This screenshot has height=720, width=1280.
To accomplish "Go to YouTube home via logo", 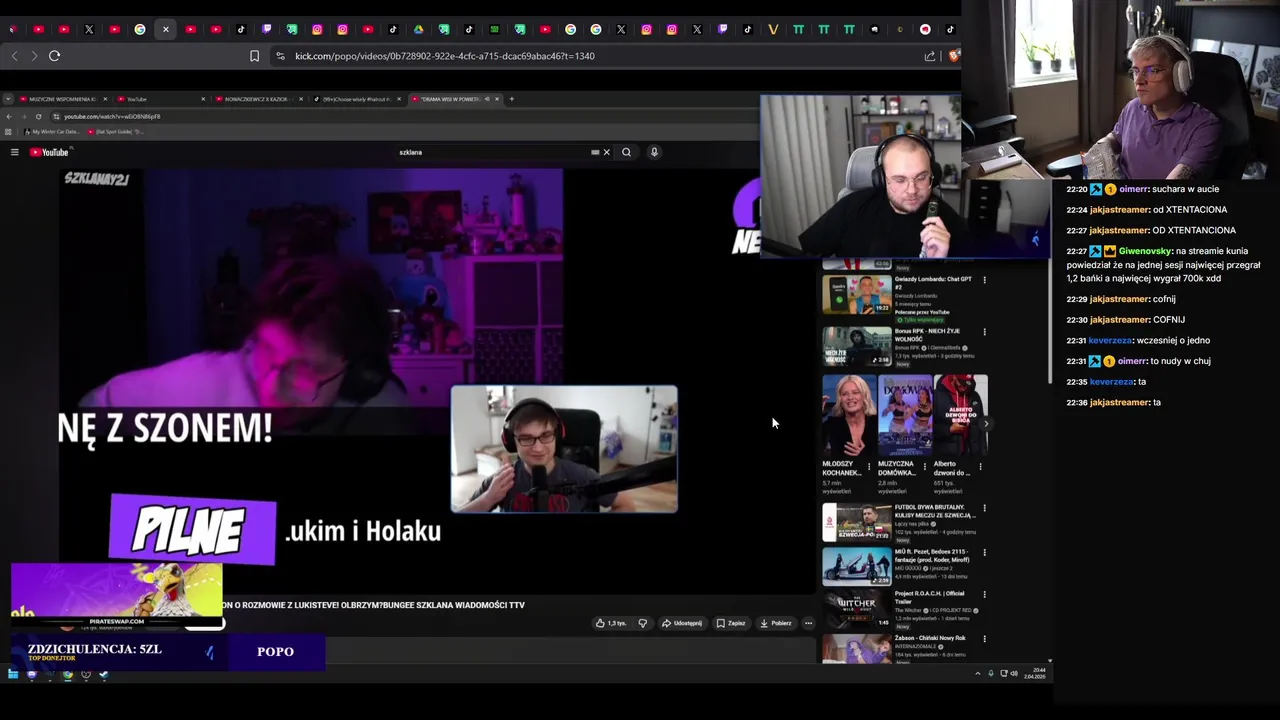I will coord(49,152).
